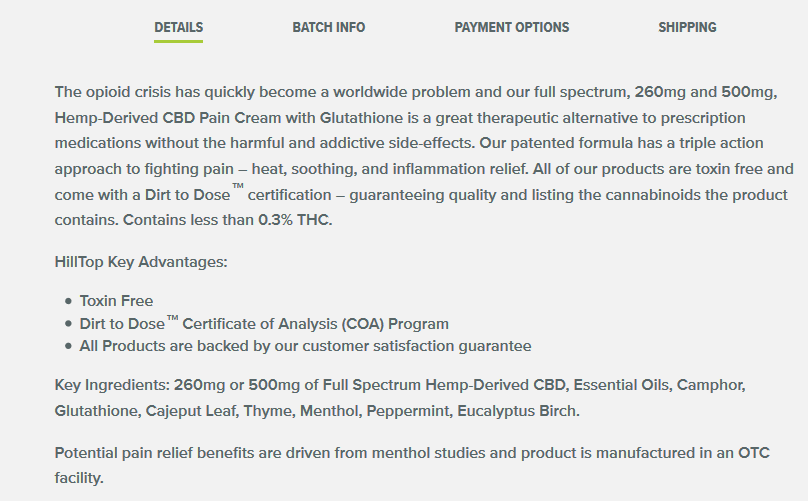
Task: Switch to the Batch Info tab
Action: coord(328,27)
